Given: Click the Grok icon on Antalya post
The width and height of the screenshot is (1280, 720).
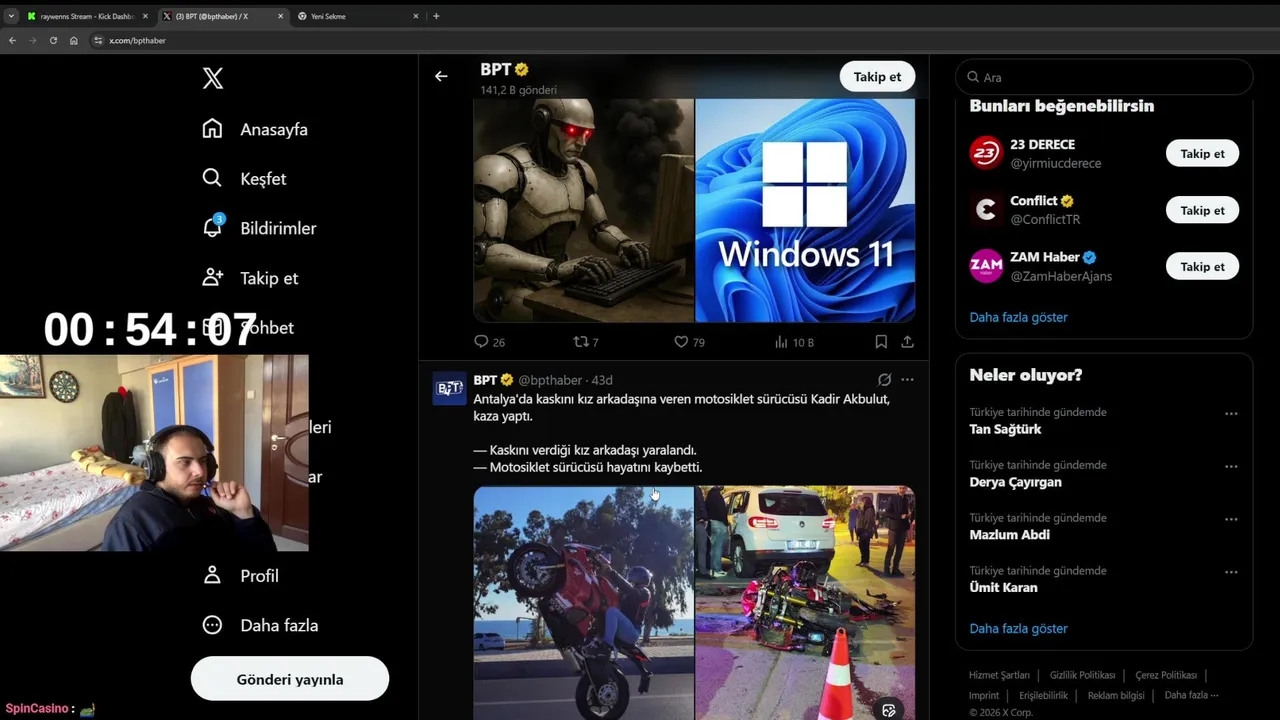Looking at the screenshot, I should click(x=884, y=380).
